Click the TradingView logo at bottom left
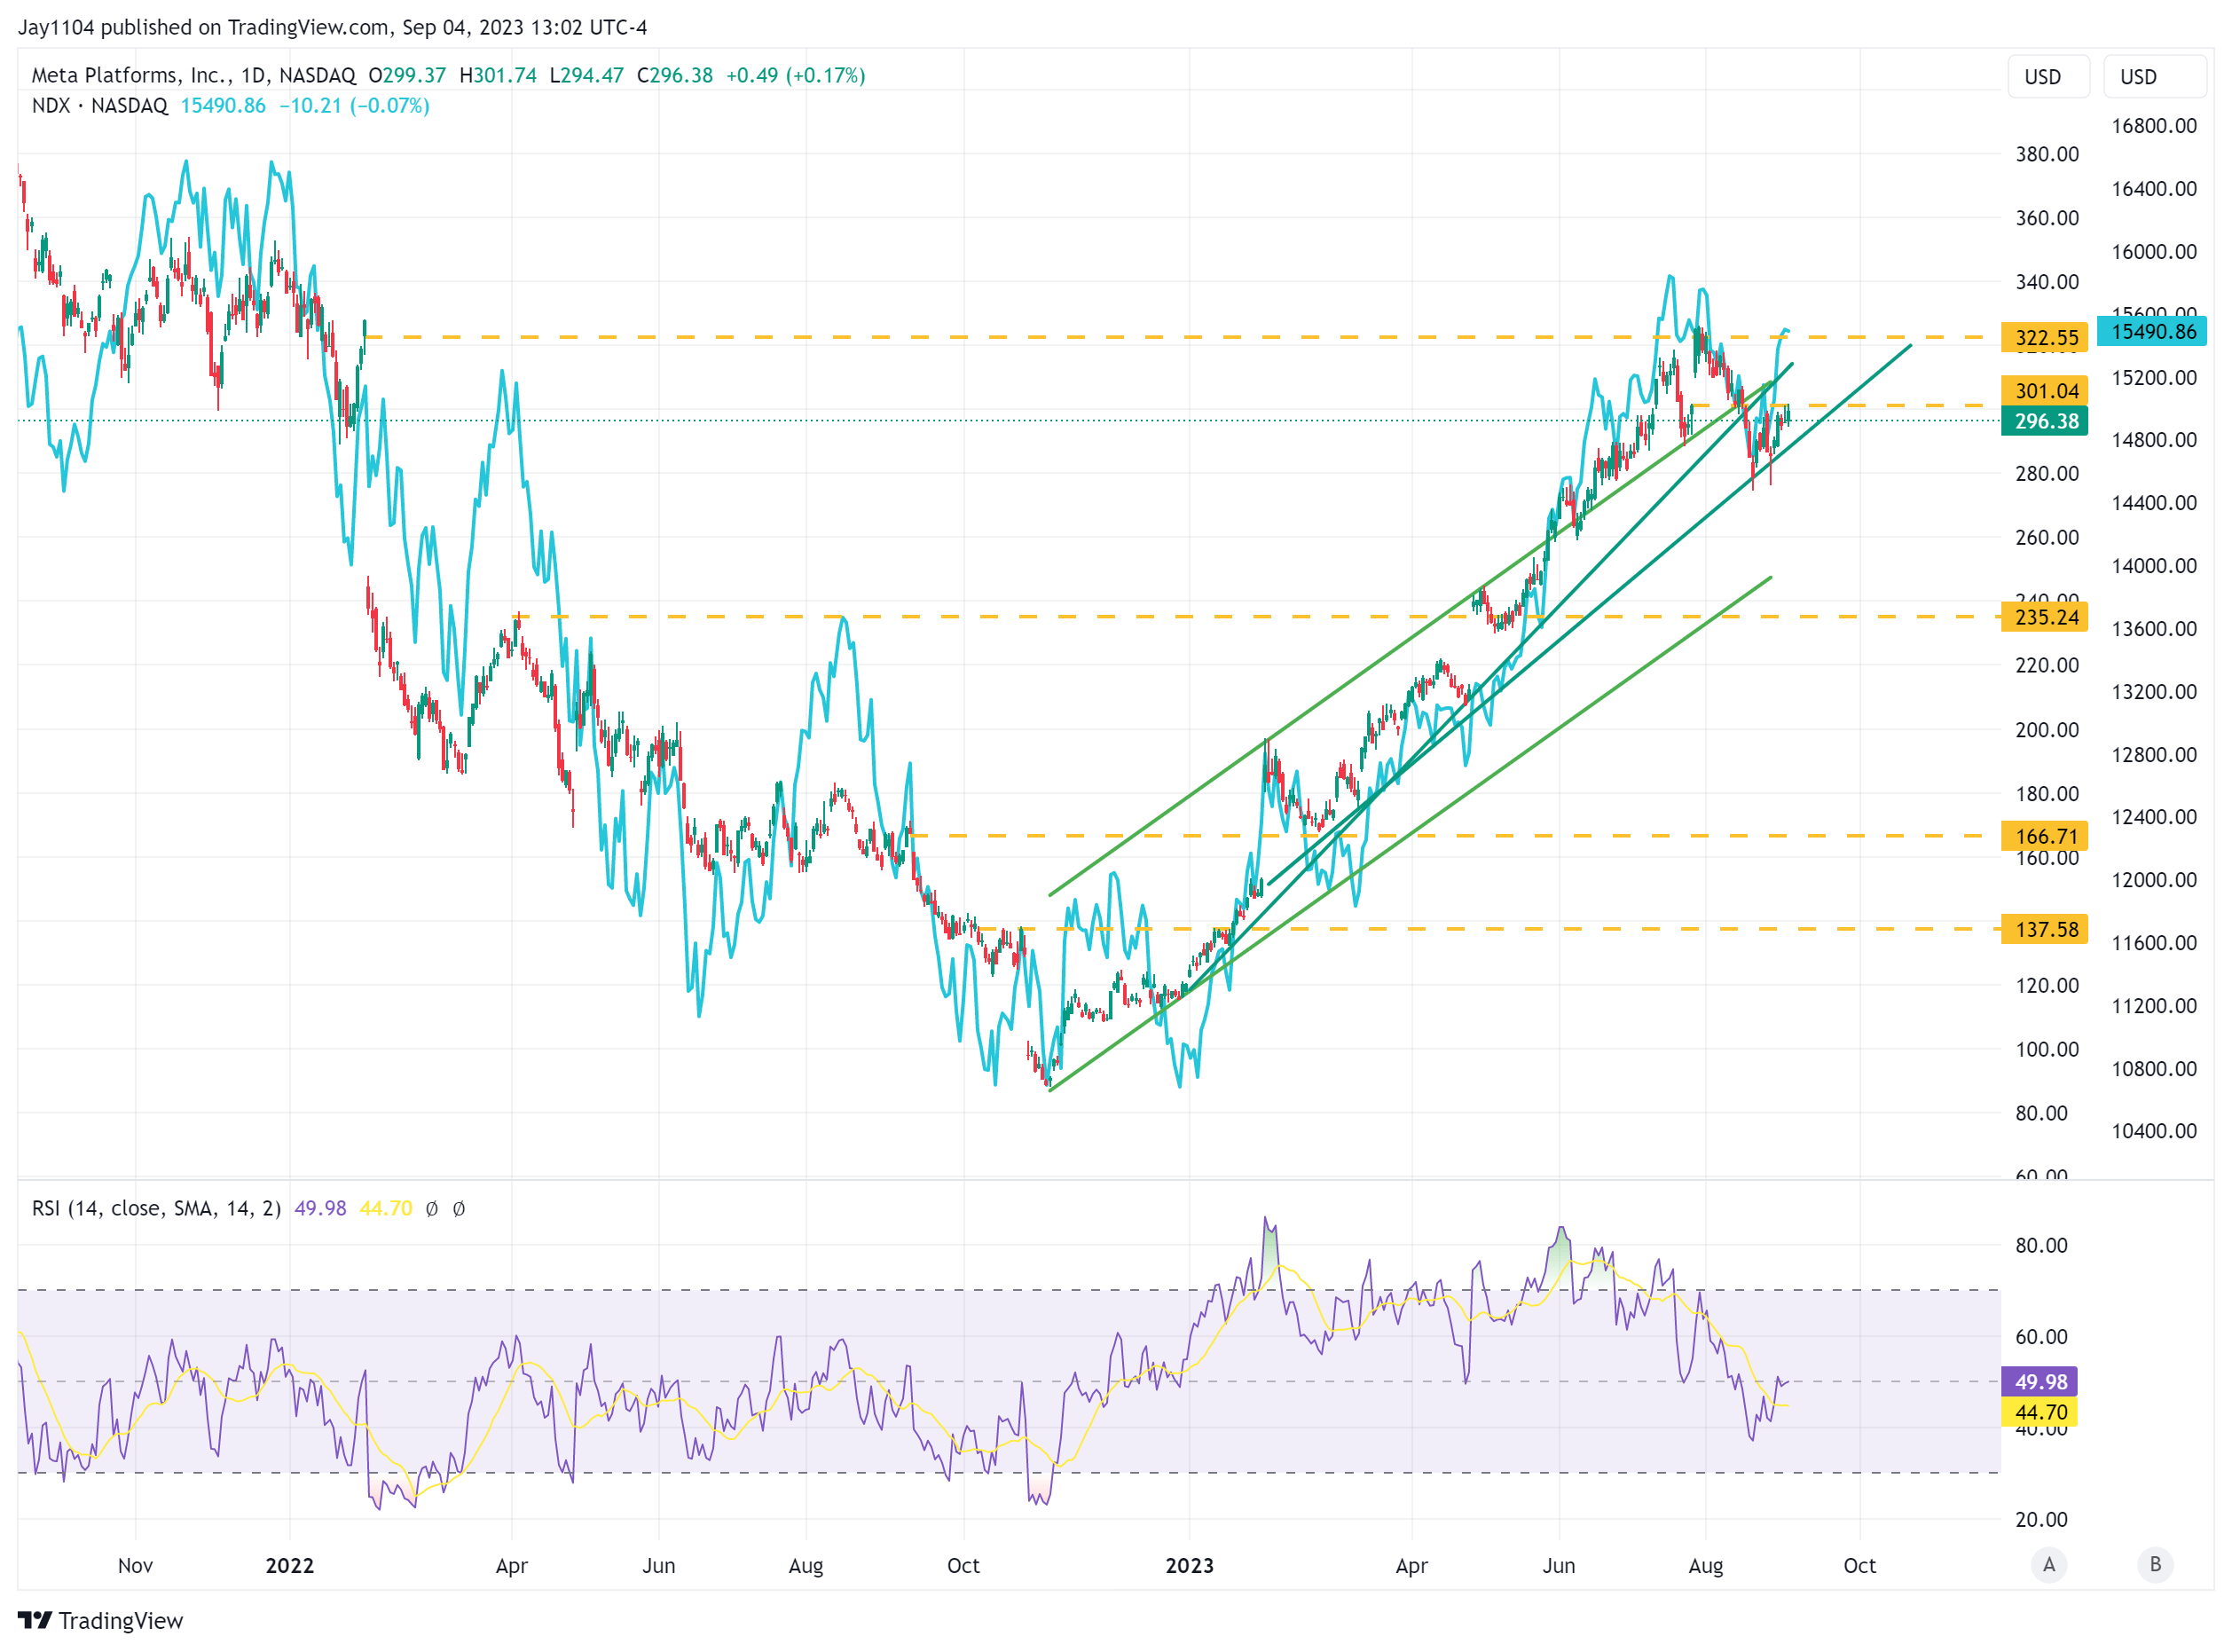 100,1621
